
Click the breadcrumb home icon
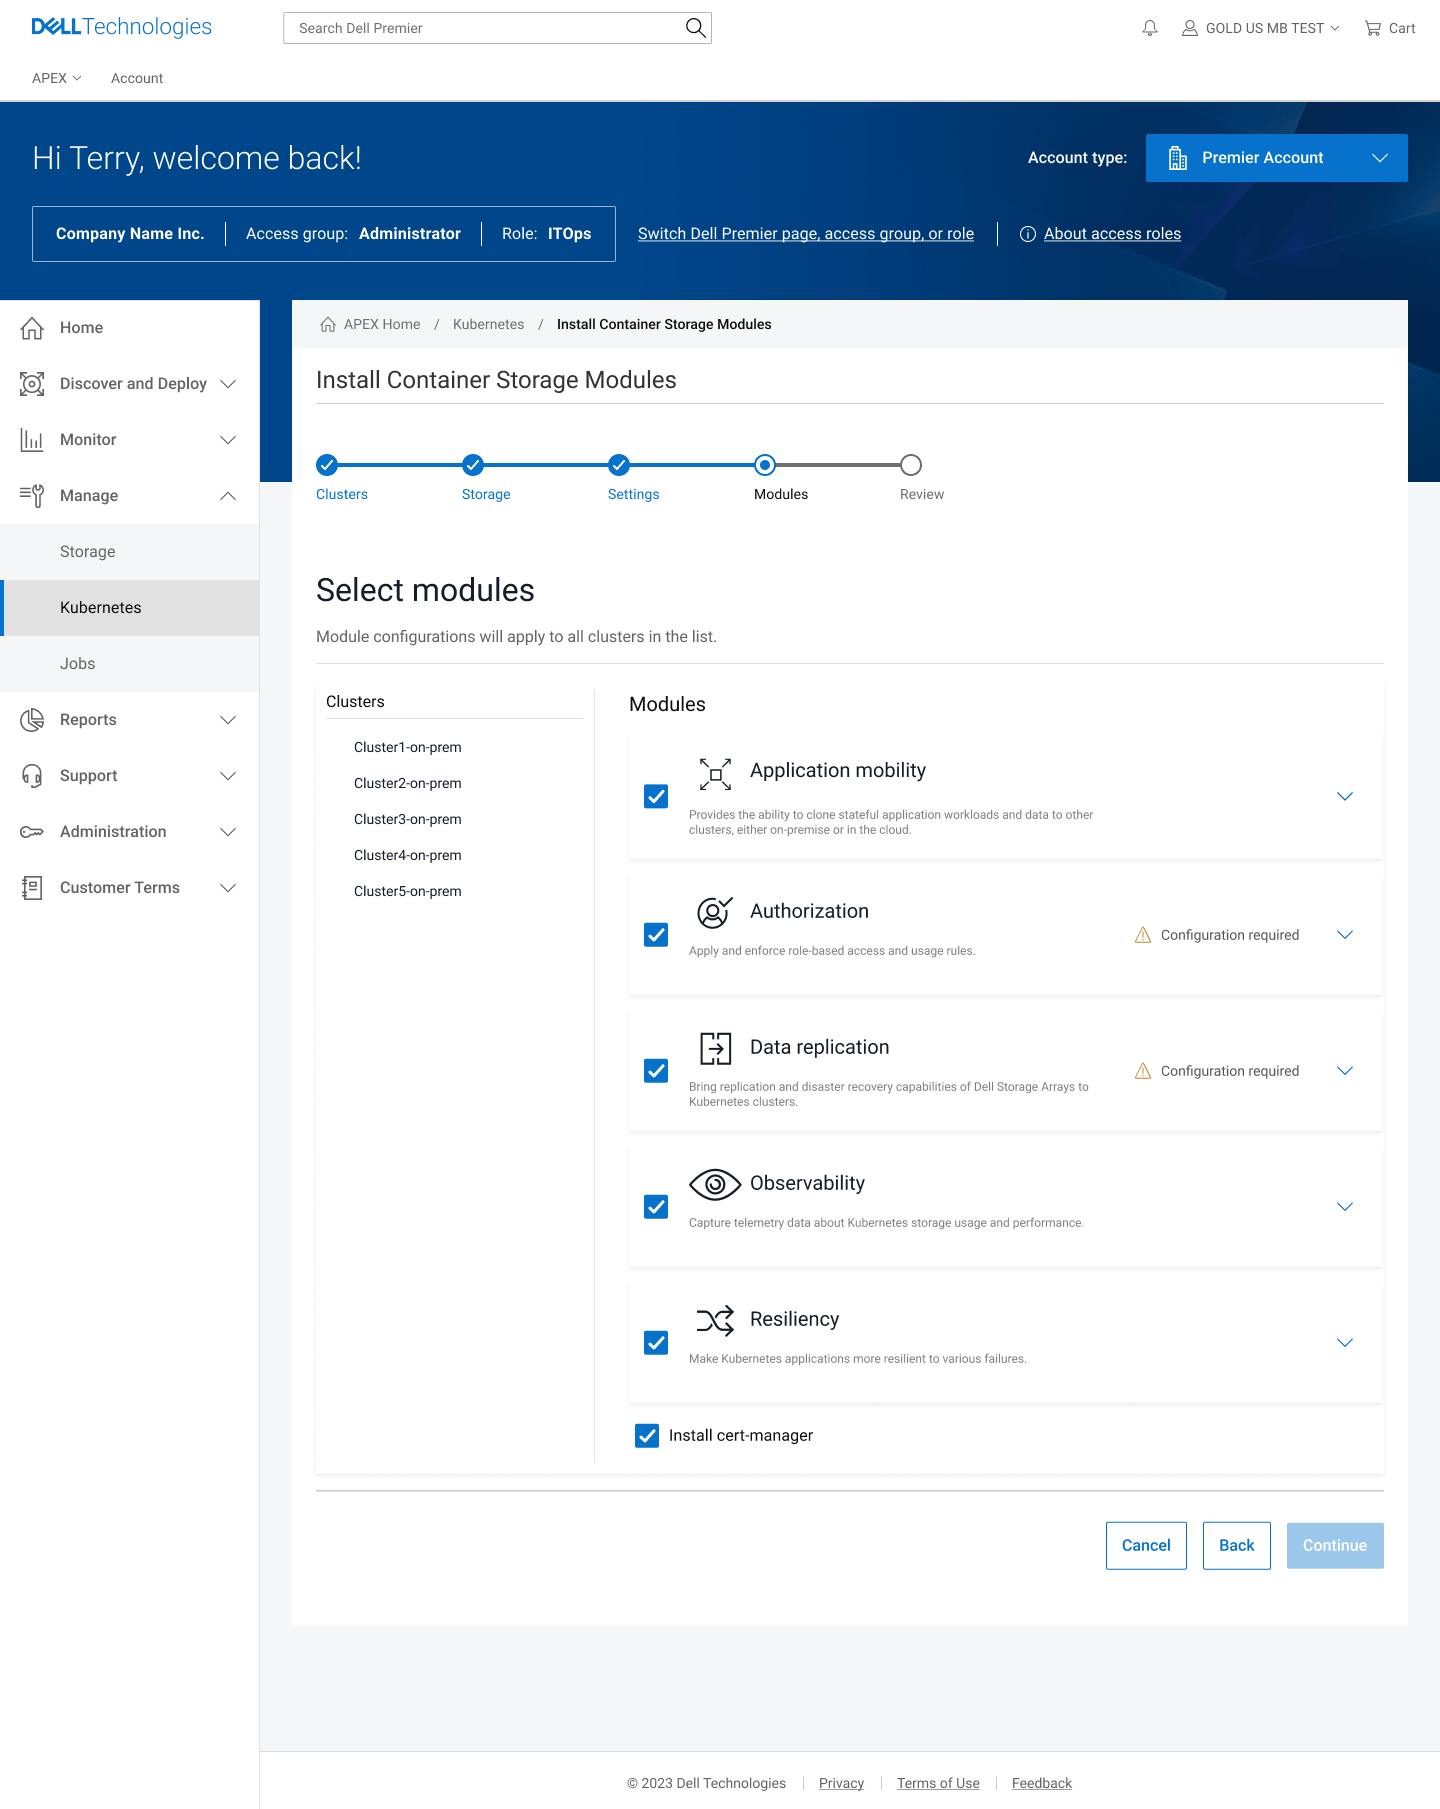(x=327, y=324)
